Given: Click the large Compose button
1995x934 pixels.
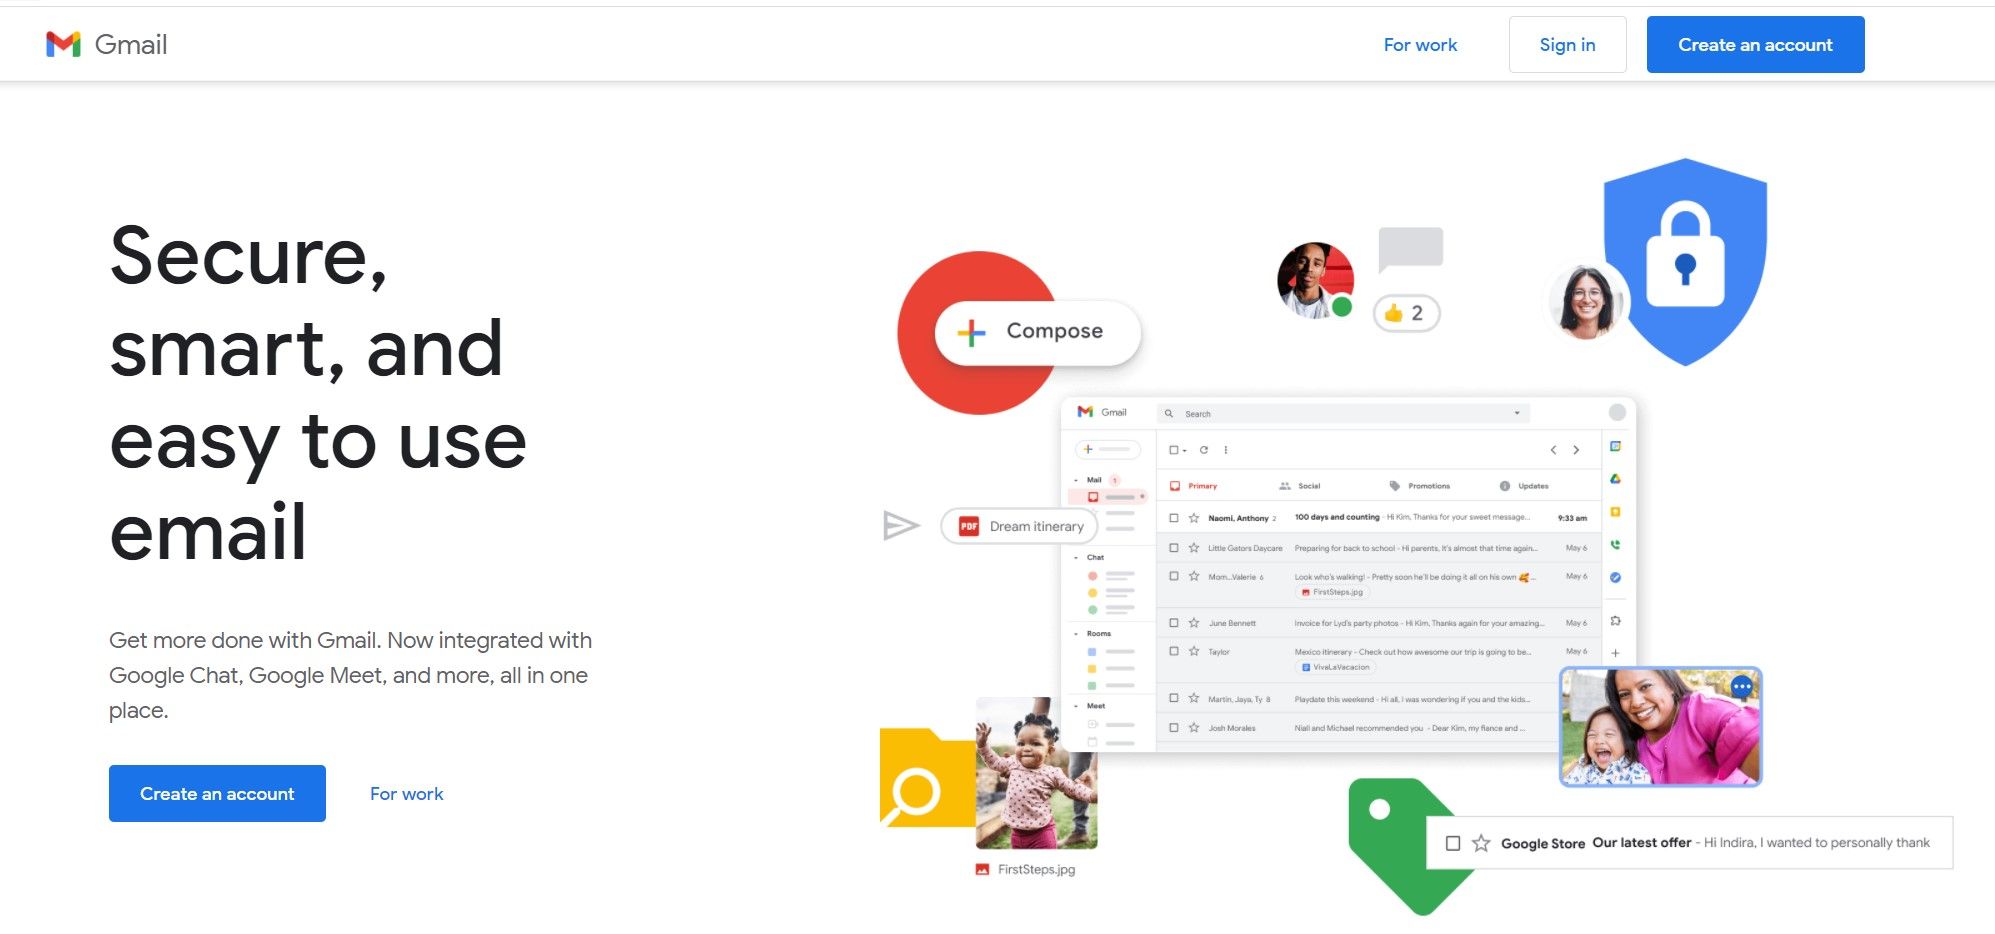Looking at the screenshot, I should click(1037, 332).
